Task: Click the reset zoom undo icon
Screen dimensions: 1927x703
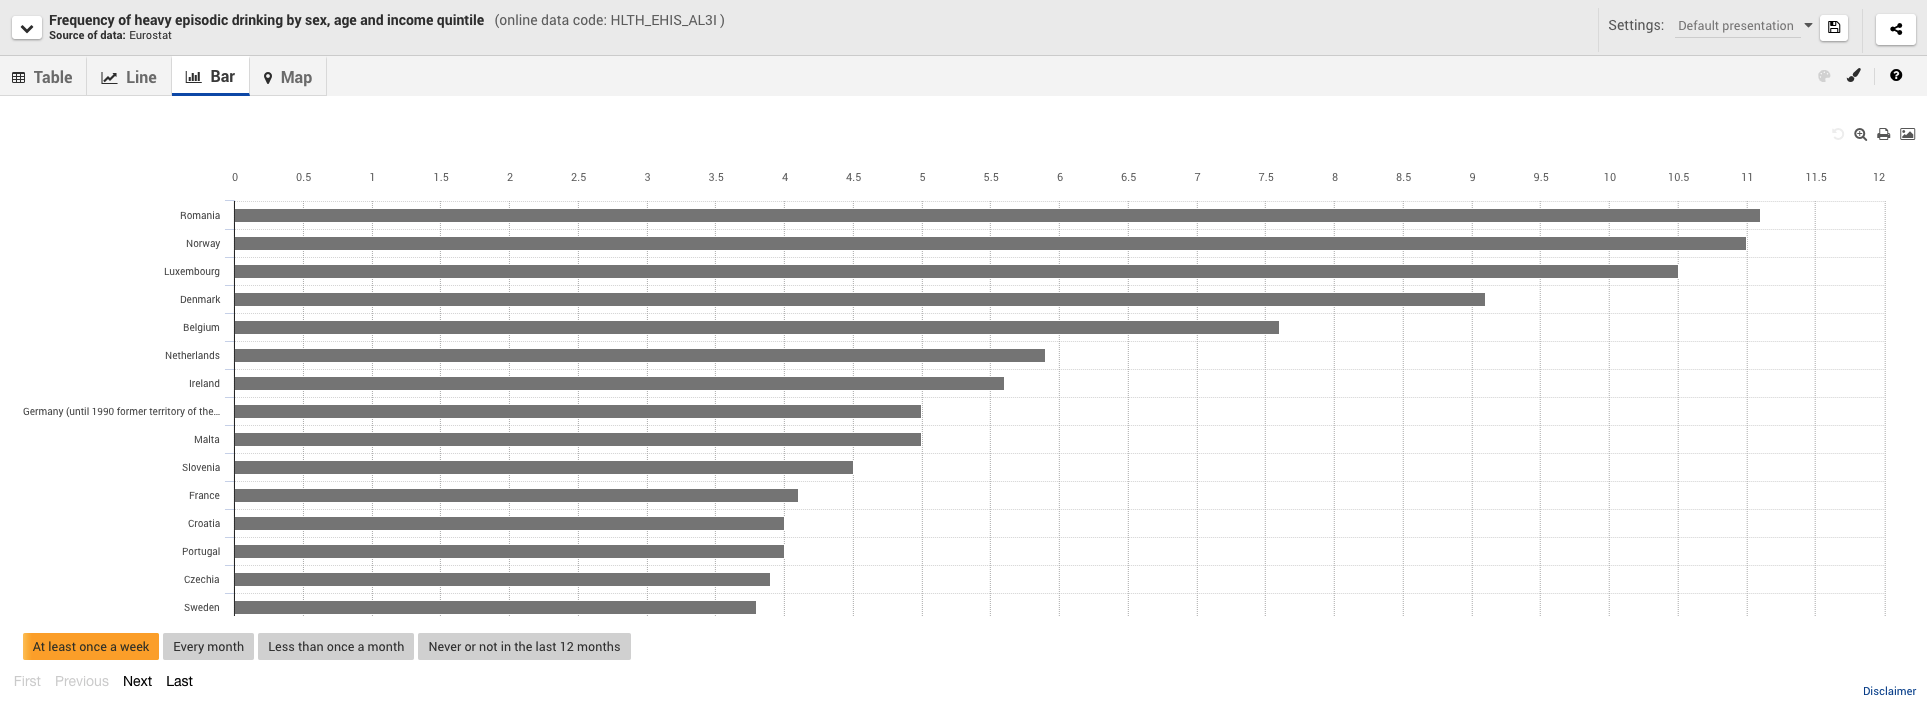Action: click(x=1837, y=134)
